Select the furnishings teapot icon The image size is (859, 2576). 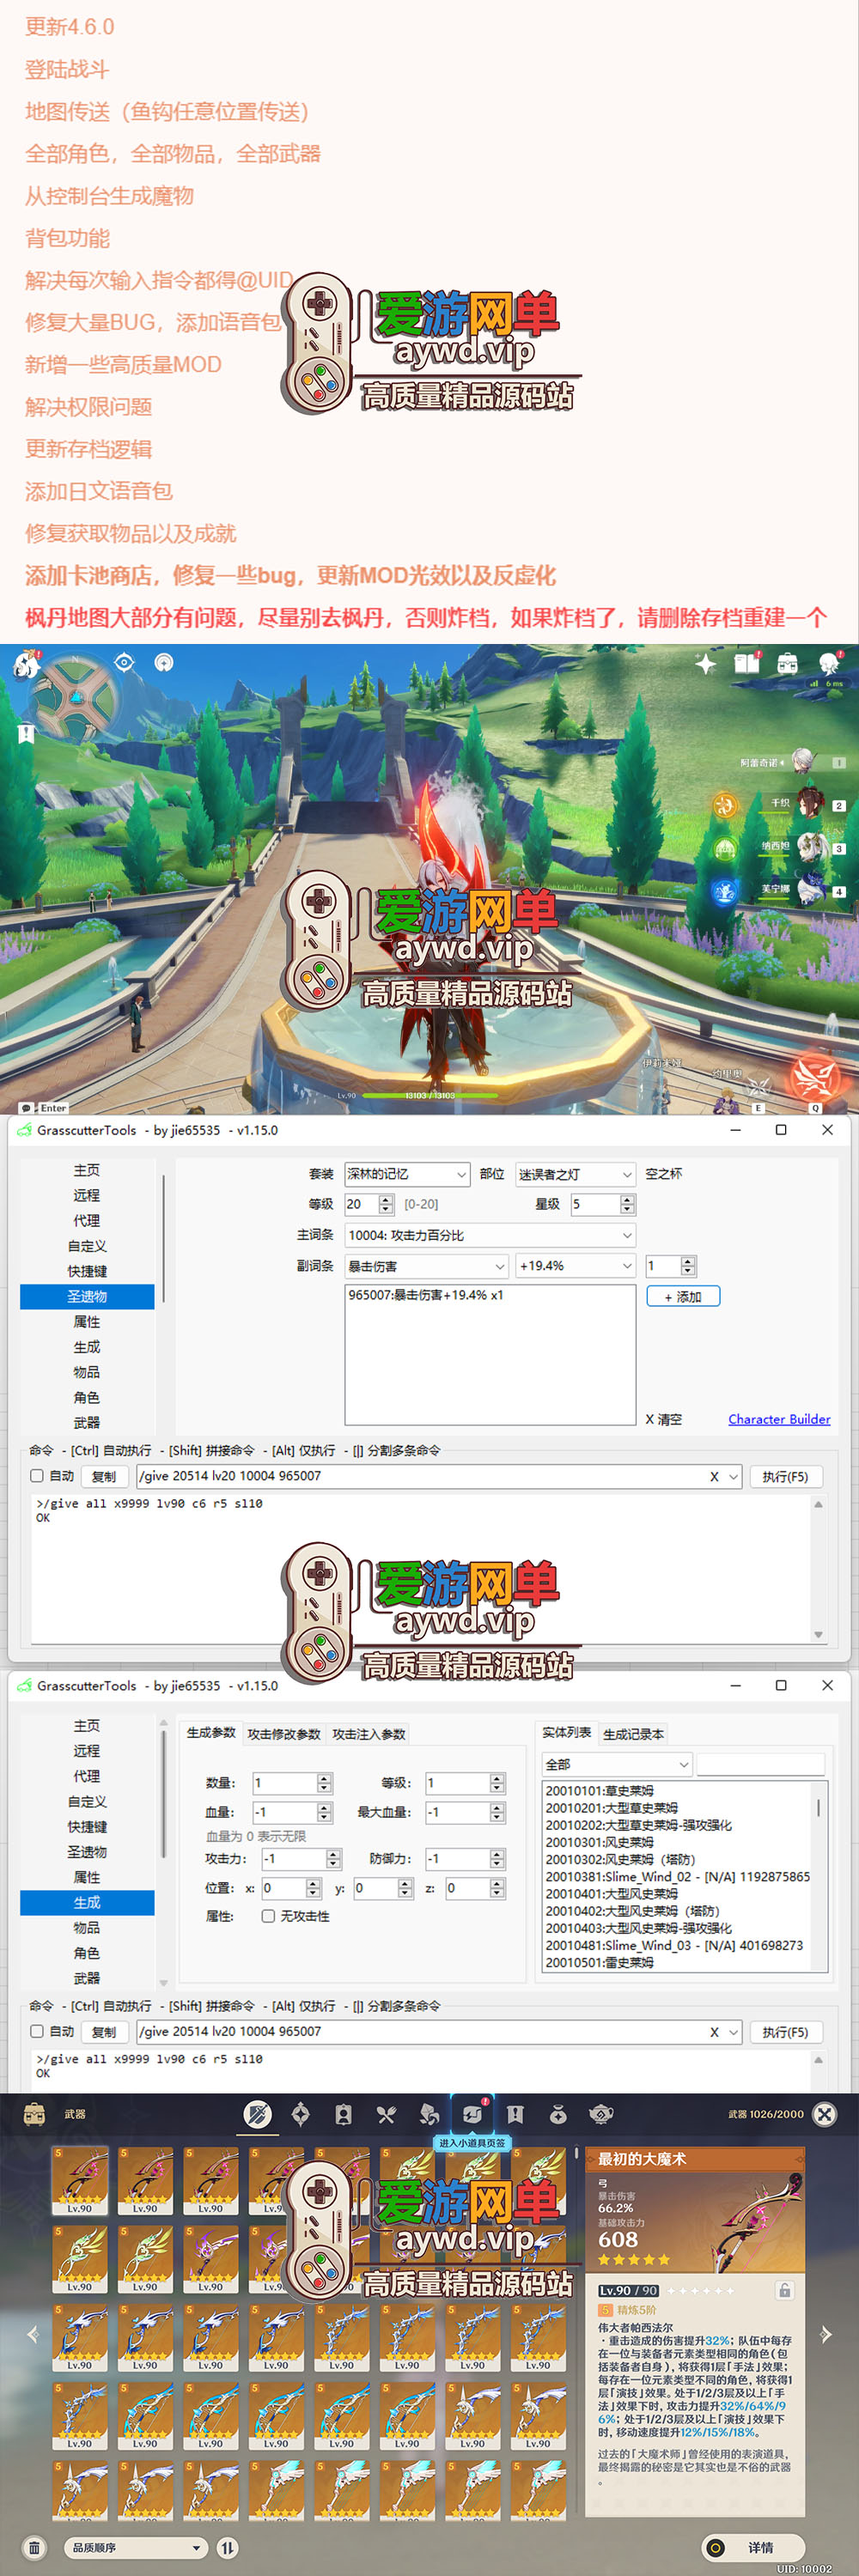point(602,2114)
